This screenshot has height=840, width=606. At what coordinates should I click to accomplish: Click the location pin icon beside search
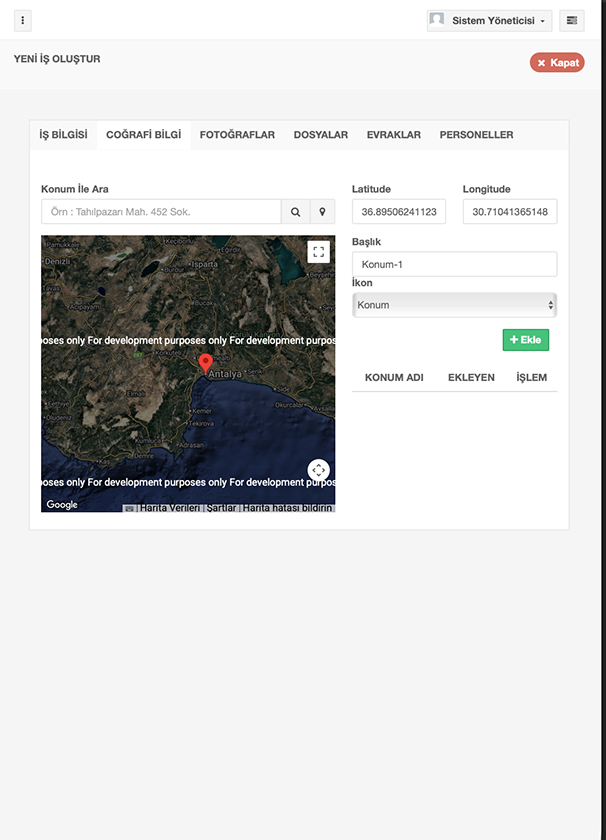click(x=322, y=212)
